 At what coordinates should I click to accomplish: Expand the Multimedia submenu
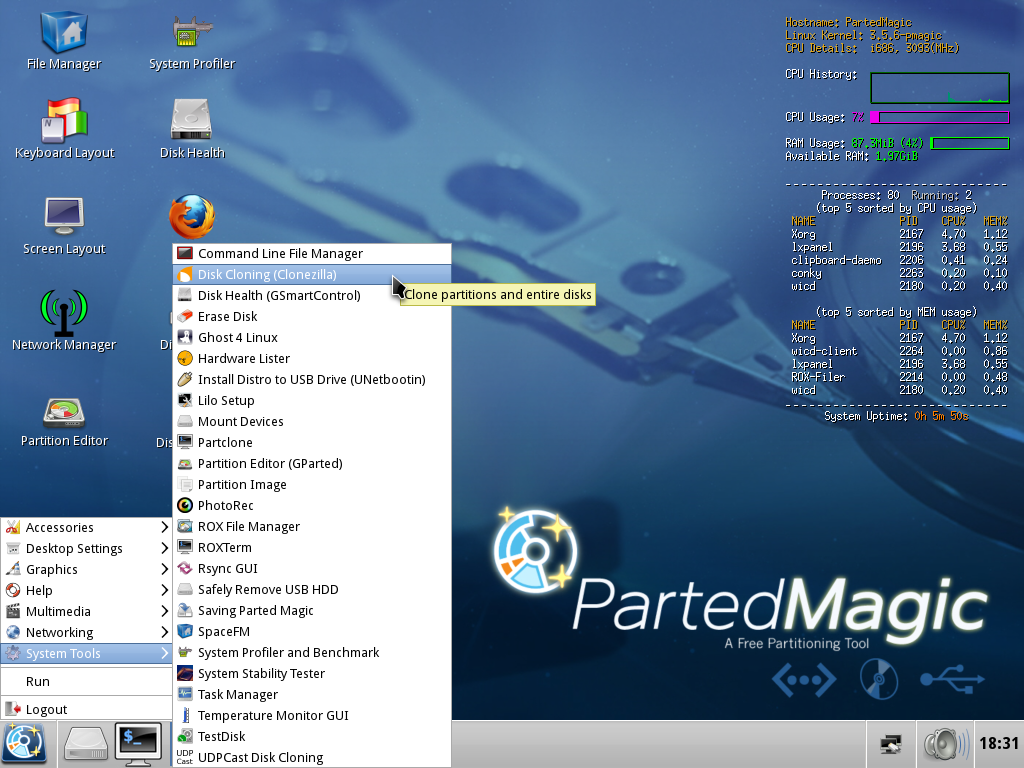86,611
